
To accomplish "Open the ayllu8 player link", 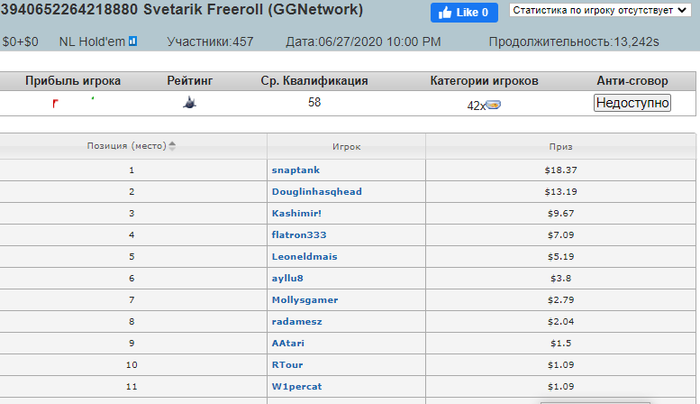I will [x=286, y=278].
